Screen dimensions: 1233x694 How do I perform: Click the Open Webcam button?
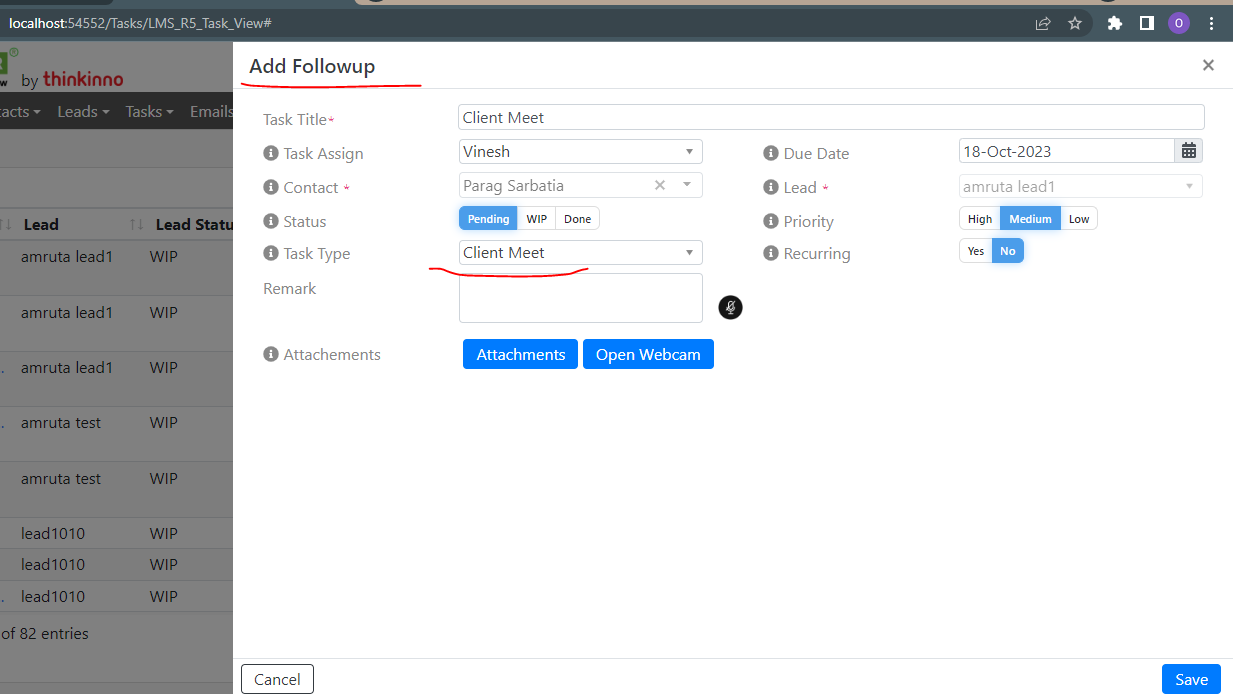tap(648, 354)
